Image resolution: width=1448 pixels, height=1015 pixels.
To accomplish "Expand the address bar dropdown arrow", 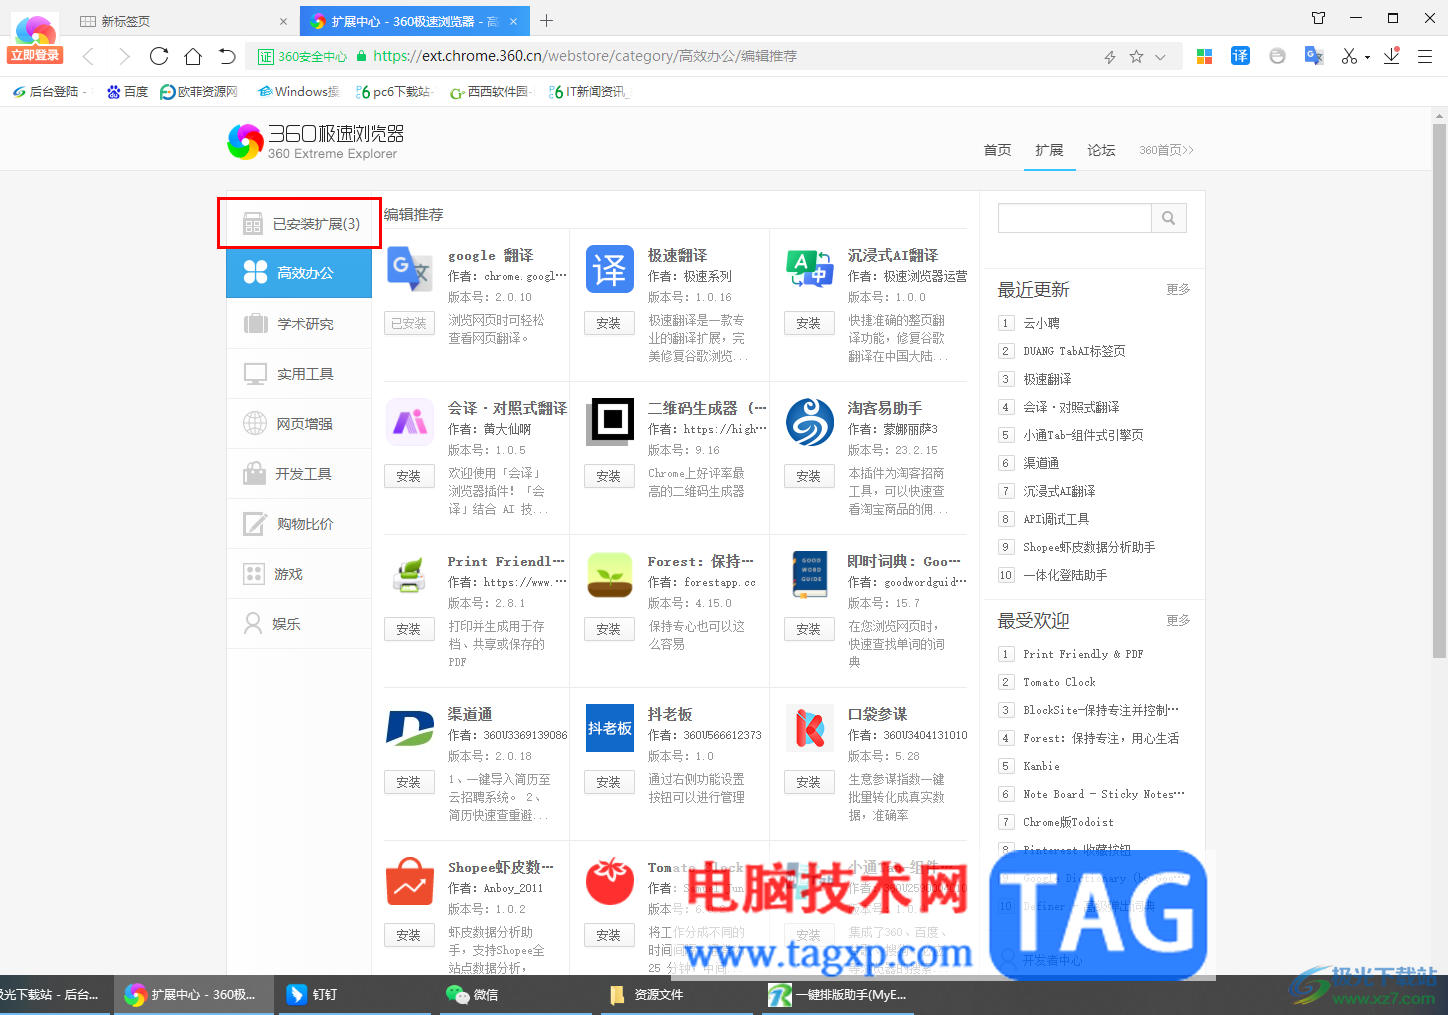I will pyautogui.click(x=1160, y=57).
